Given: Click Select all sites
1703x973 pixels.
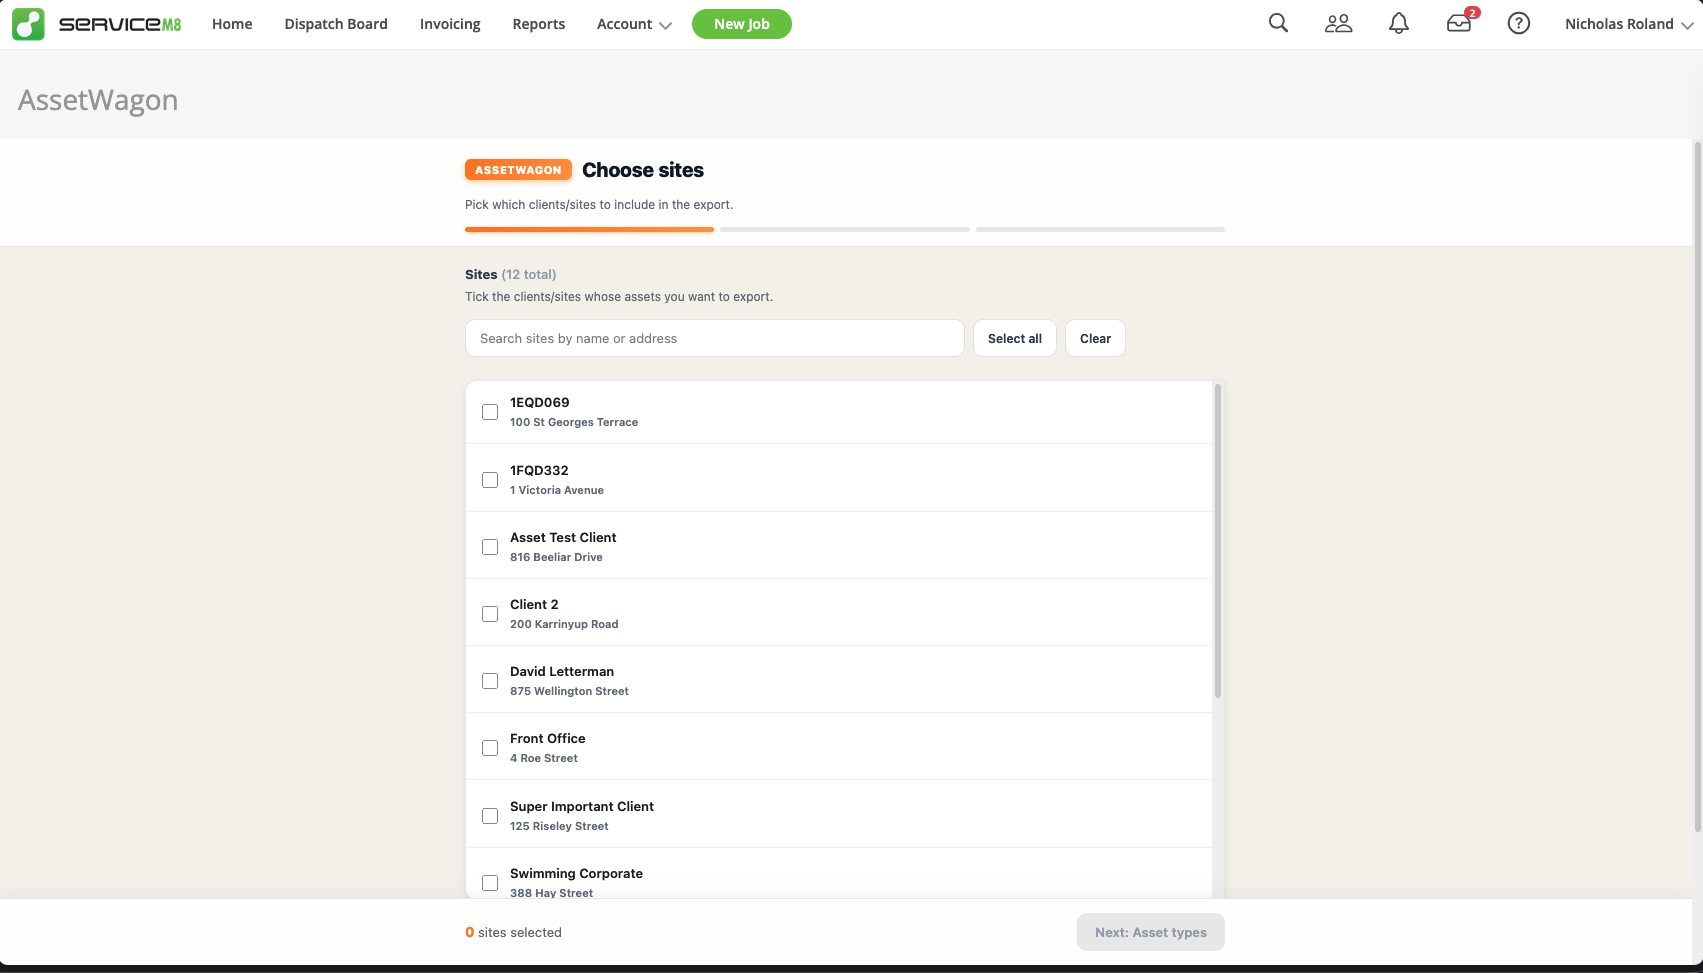Looking at the screenshot, I should click(x=1015, y=338).
